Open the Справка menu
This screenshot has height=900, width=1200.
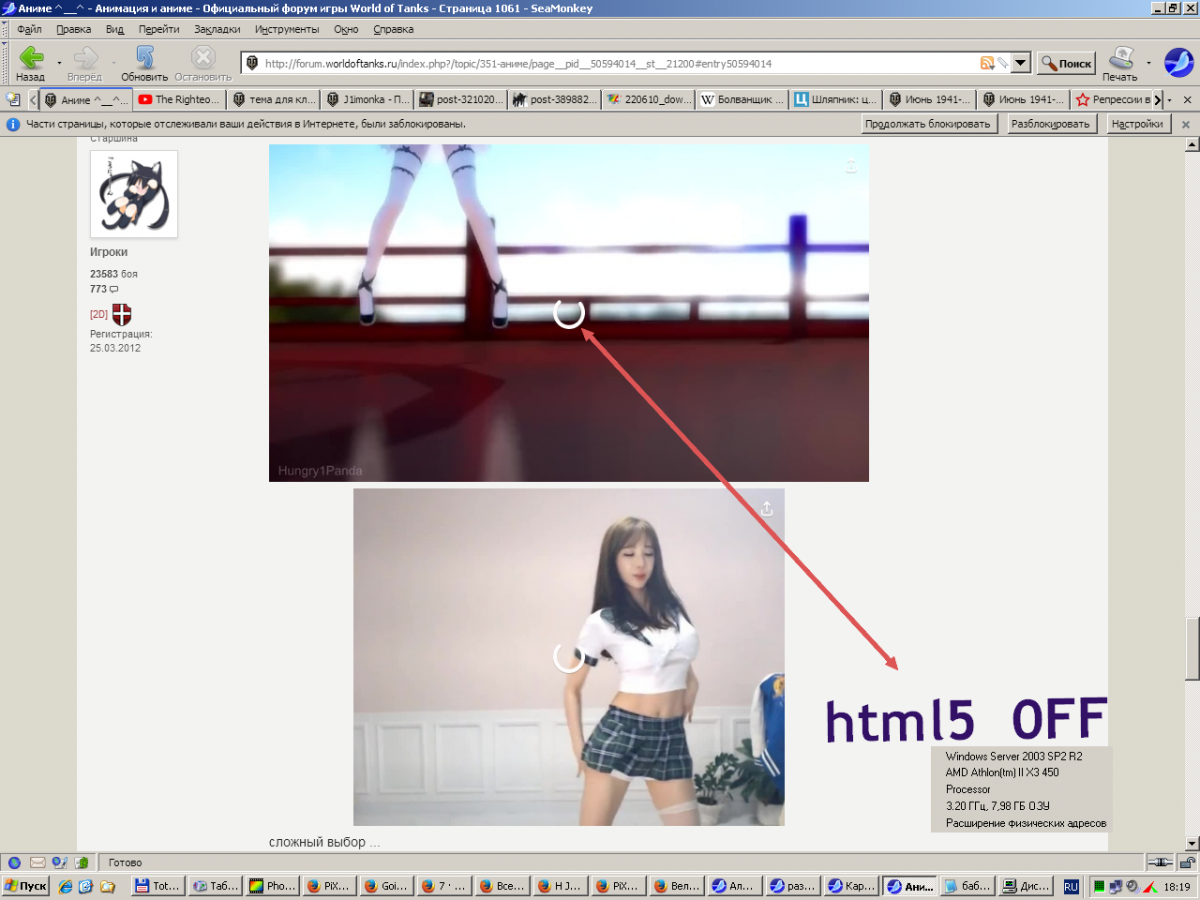pos(393,29)
